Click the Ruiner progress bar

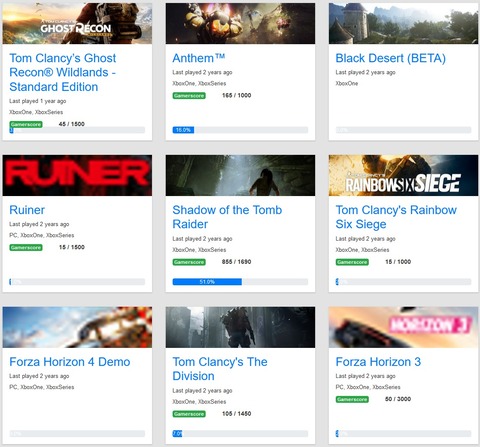(x=77, y=282)
